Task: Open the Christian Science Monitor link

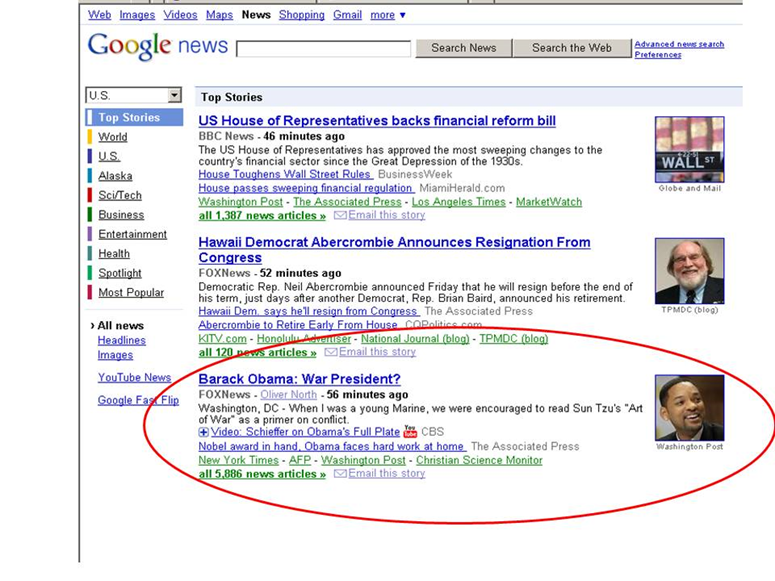Action: point(479,460)
